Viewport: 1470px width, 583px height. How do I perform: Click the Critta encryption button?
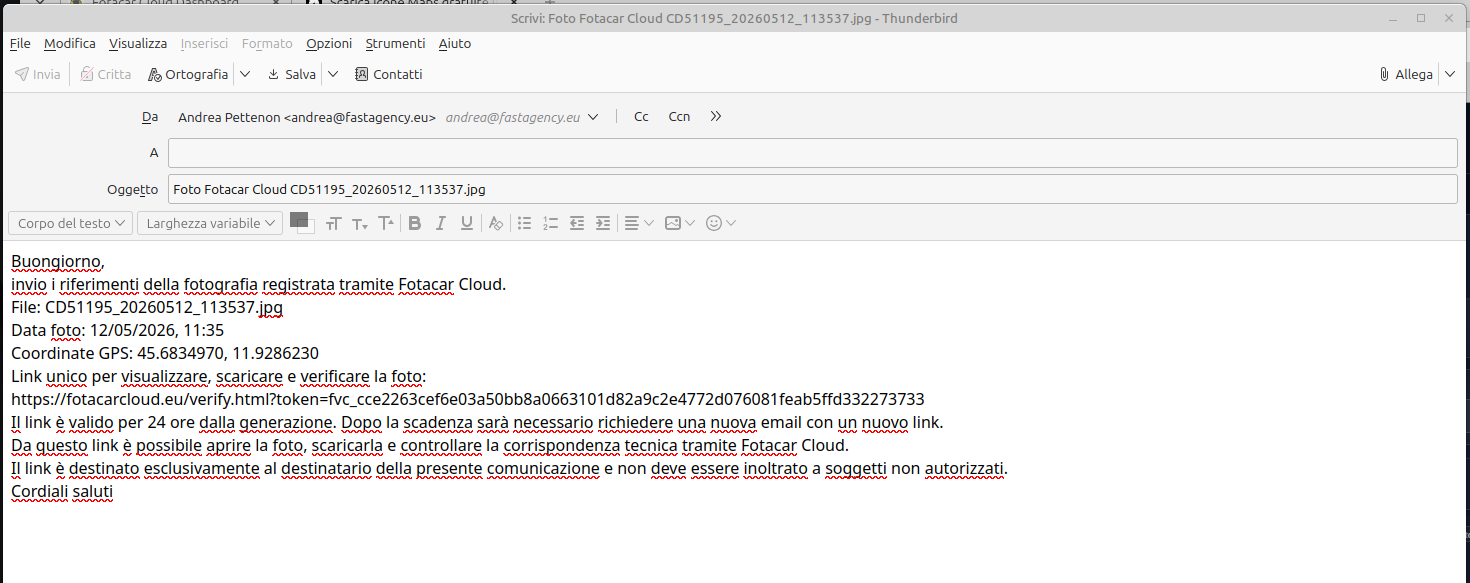(x=105, y=74)
